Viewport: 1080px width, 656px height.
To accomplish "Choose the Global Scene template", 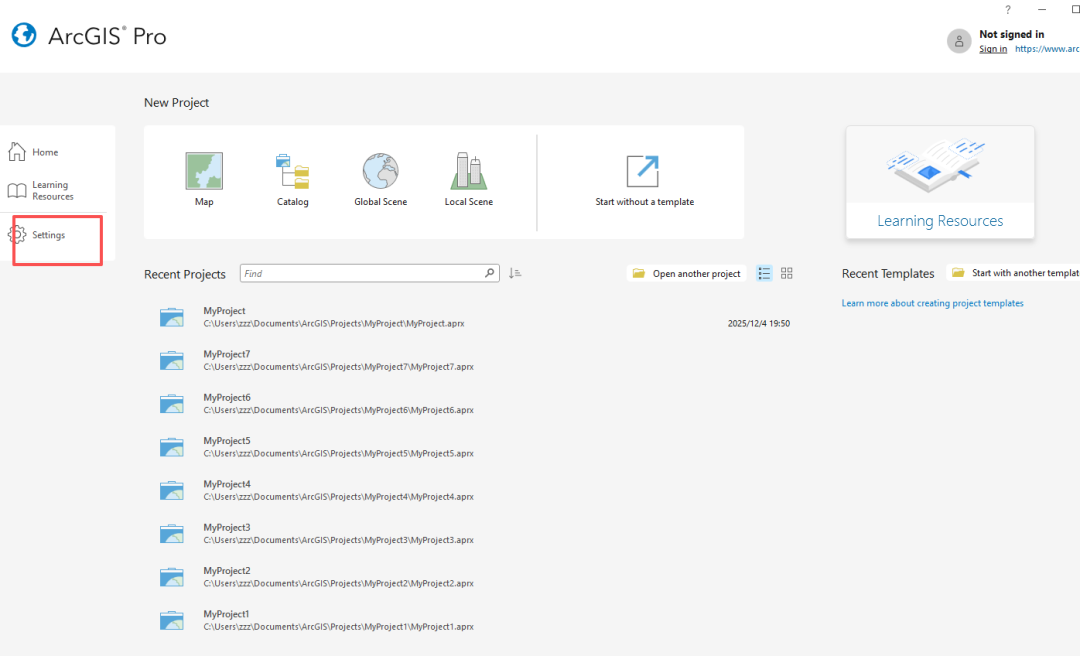I will tap(380, 178).
